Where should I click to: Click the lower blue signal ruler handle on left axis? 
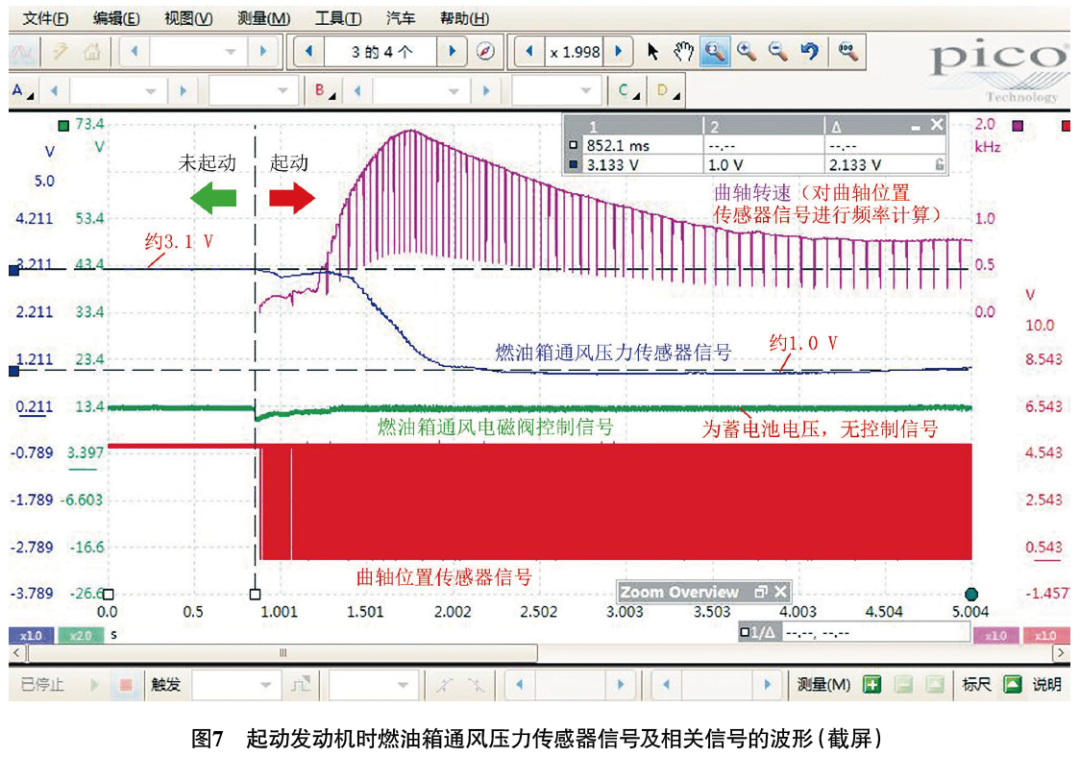point(14,371)
